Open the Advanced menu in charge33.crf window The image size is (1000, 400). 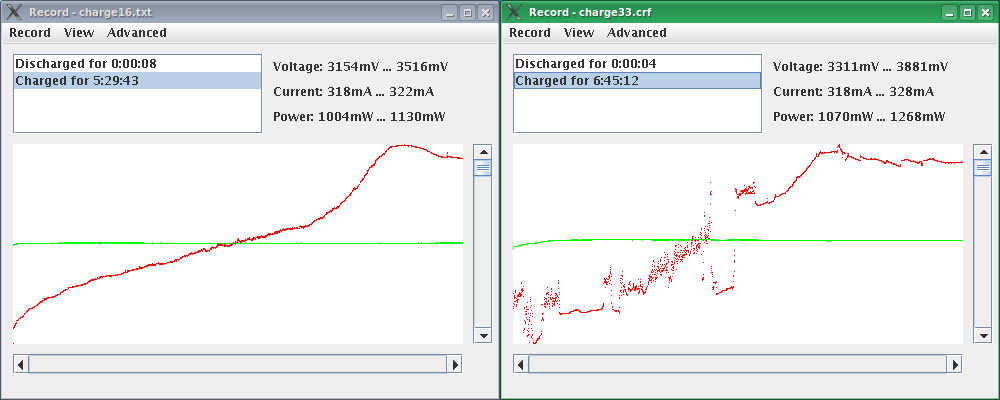click(637, 32)
